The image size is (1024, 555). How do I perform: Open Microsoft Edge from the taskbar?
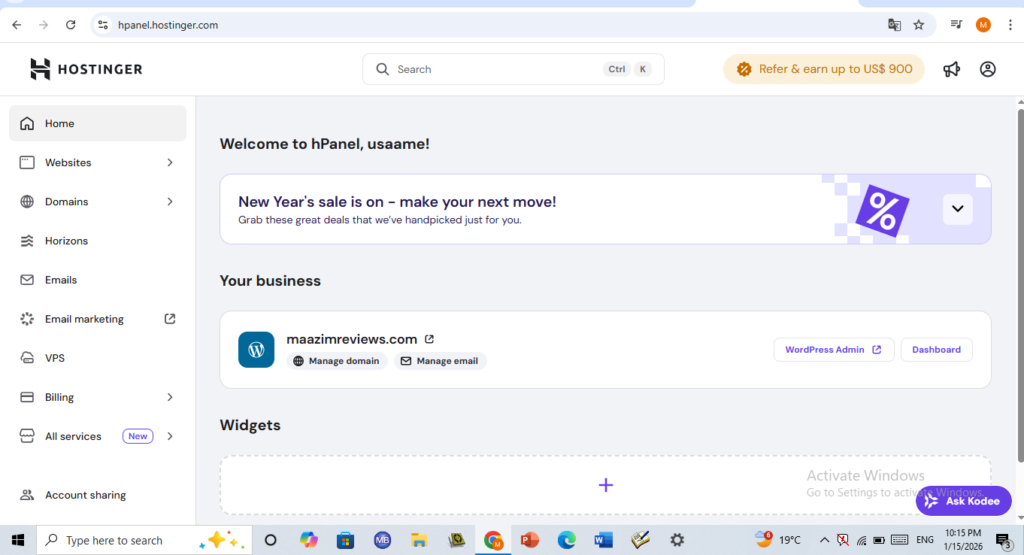click(566, 540)
